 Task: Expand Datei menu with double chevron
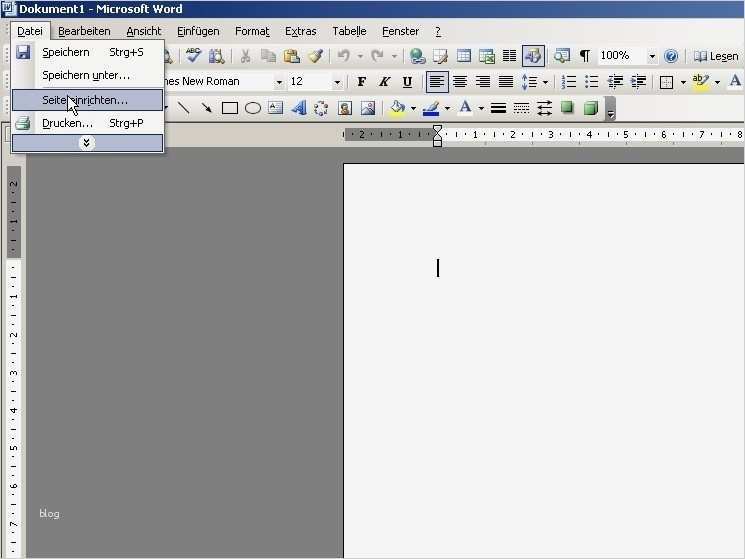point(87,143)
